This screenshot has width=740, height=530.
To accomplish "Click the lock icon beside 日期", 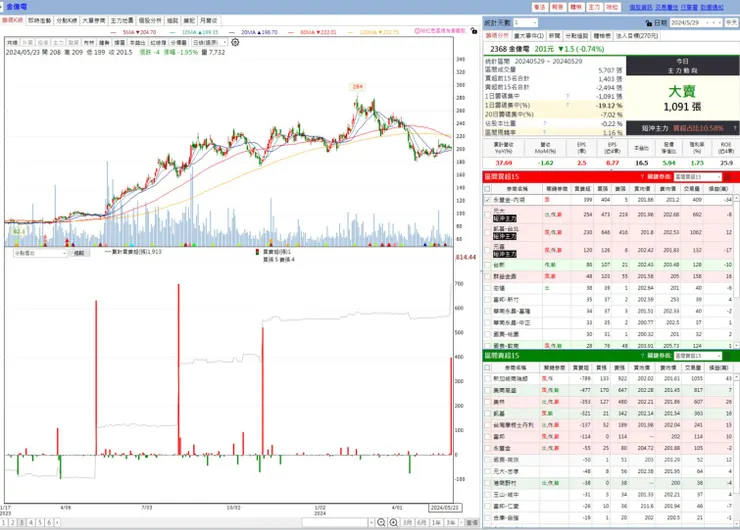I will point(649,23).
